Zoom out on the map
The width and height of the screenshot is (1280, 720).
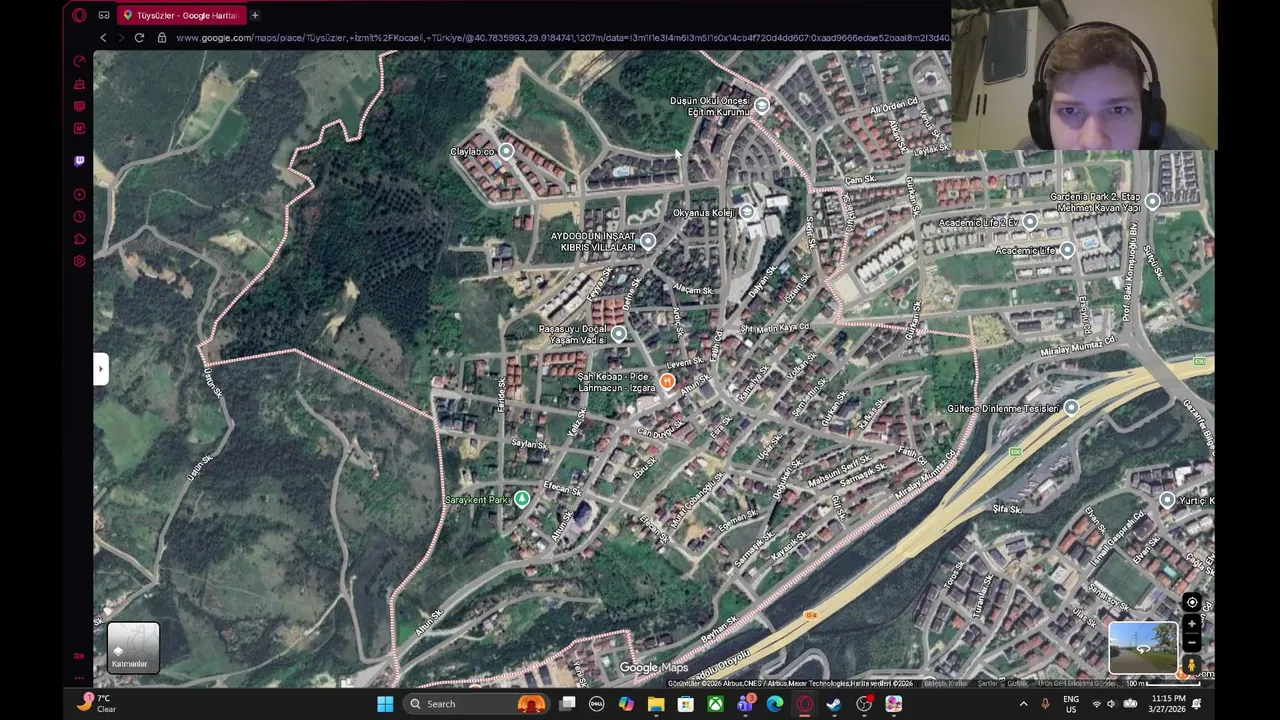click(1191, 643)
